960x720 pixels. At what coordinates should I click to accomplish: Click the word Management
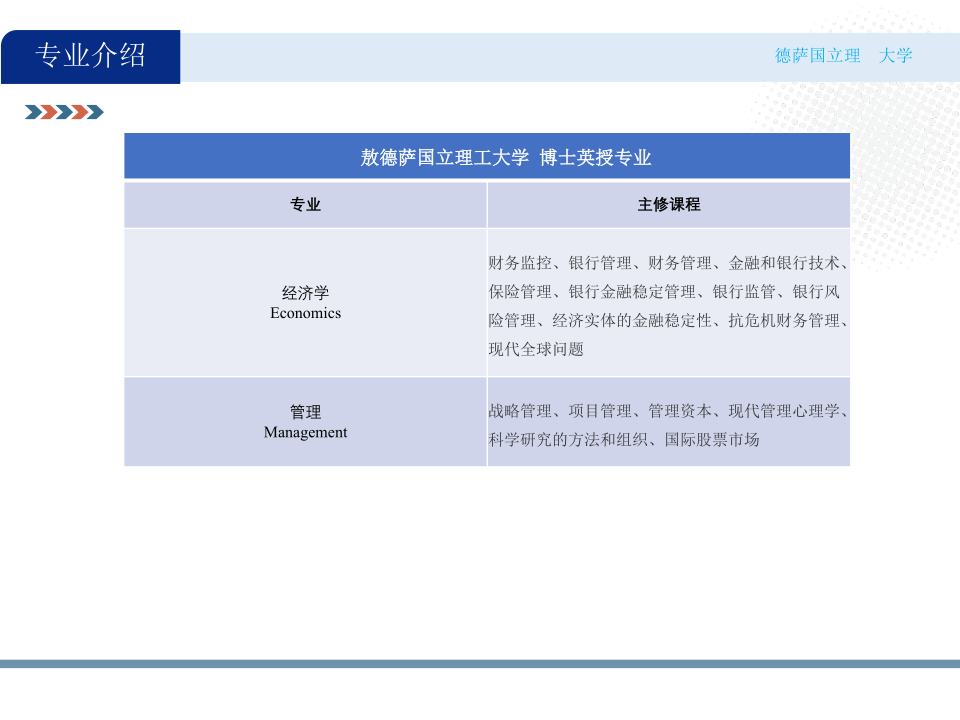pyautogui.click(x=306, y=432)
